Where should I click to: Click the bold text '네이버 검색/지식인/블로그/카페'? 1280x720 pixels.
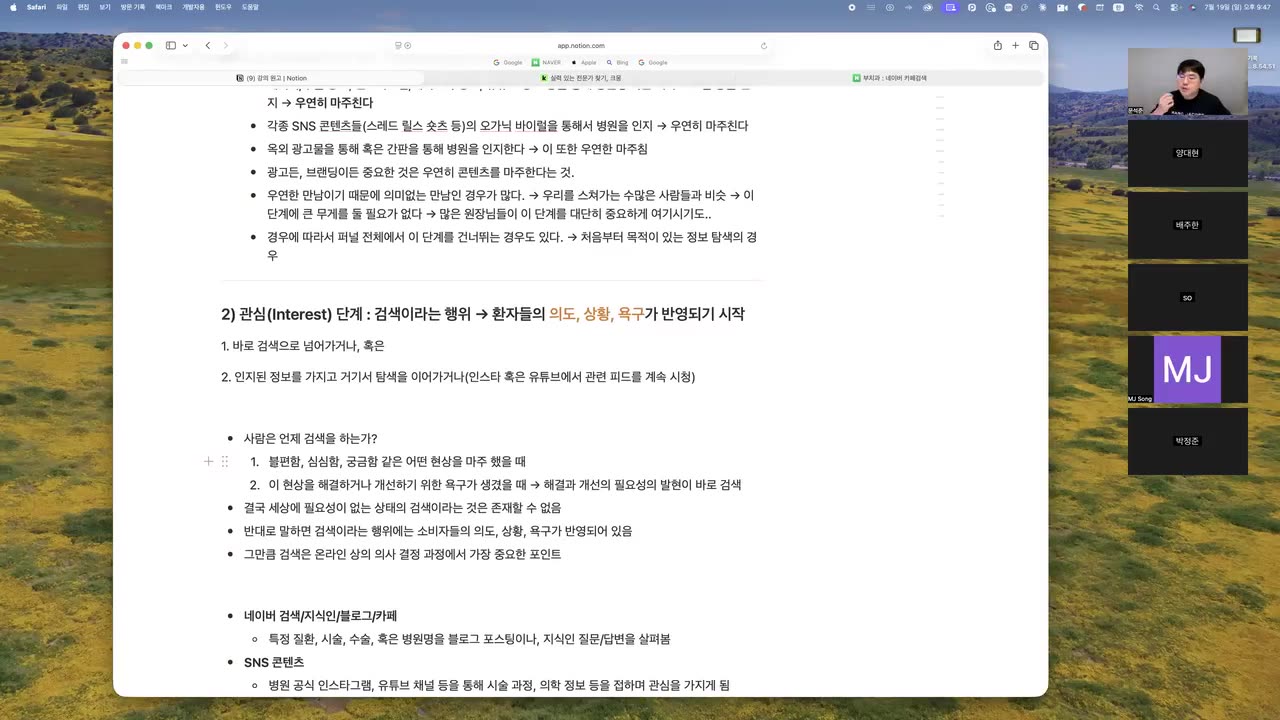320,616
